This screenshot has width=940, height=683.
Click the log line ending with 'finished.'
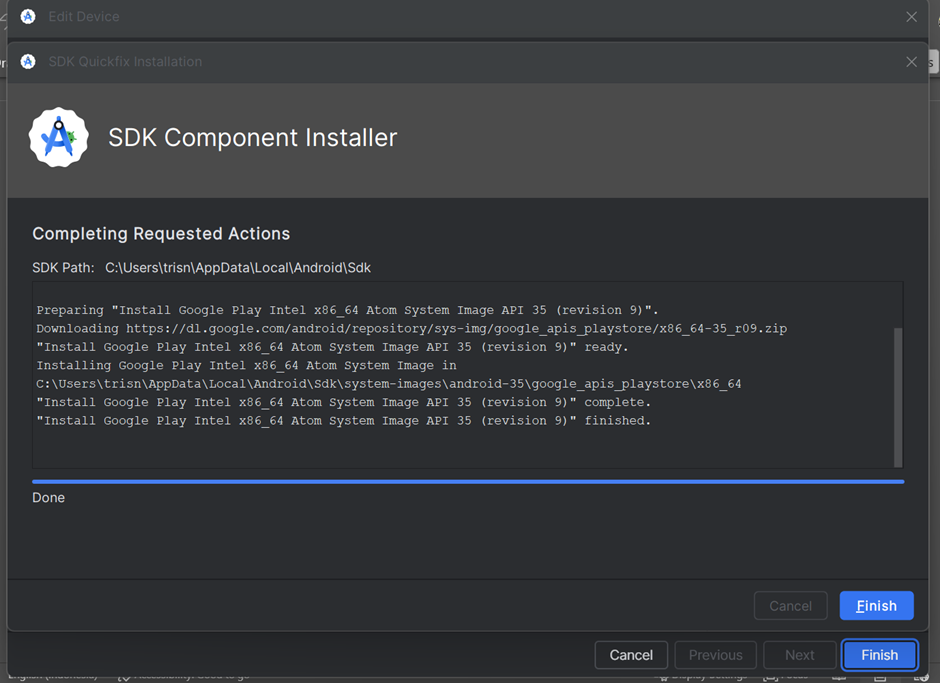(x=344, y=421)
